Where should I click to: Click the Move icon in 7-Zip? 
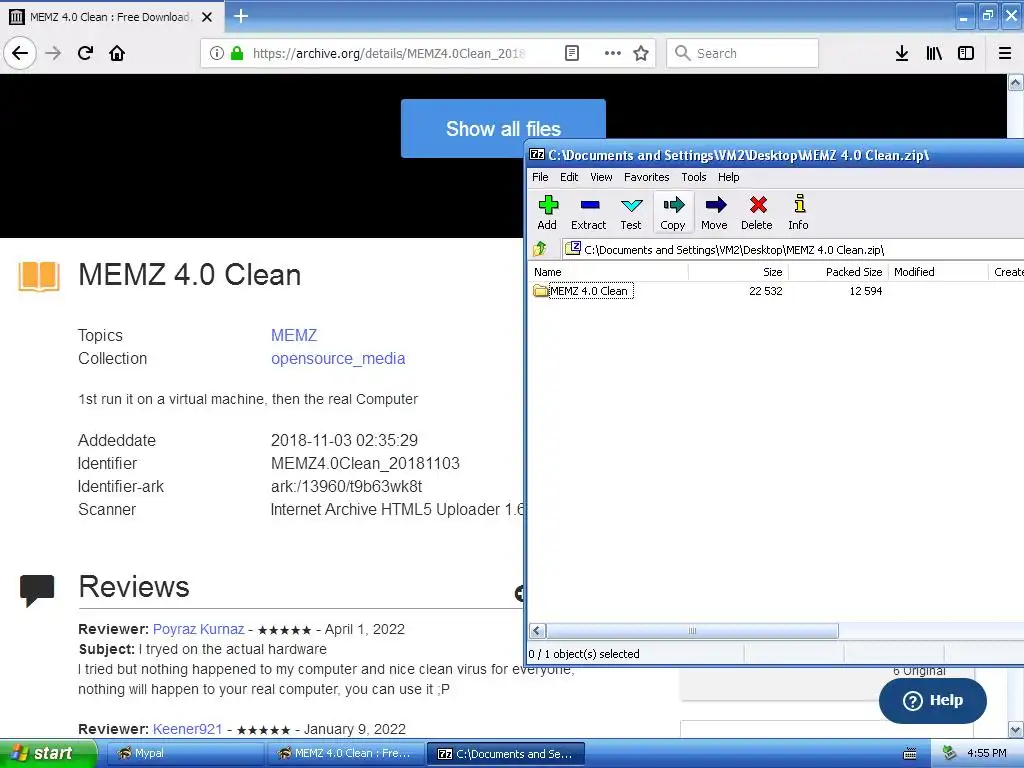pos(714,212)
